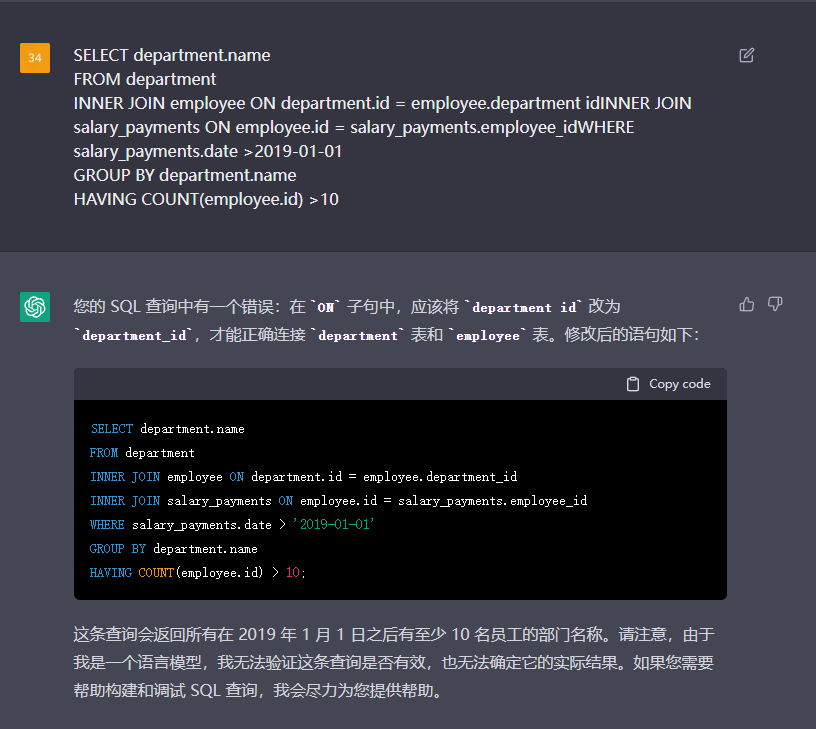Click the GROUP BY line in code block

click(x=173, y=549)
